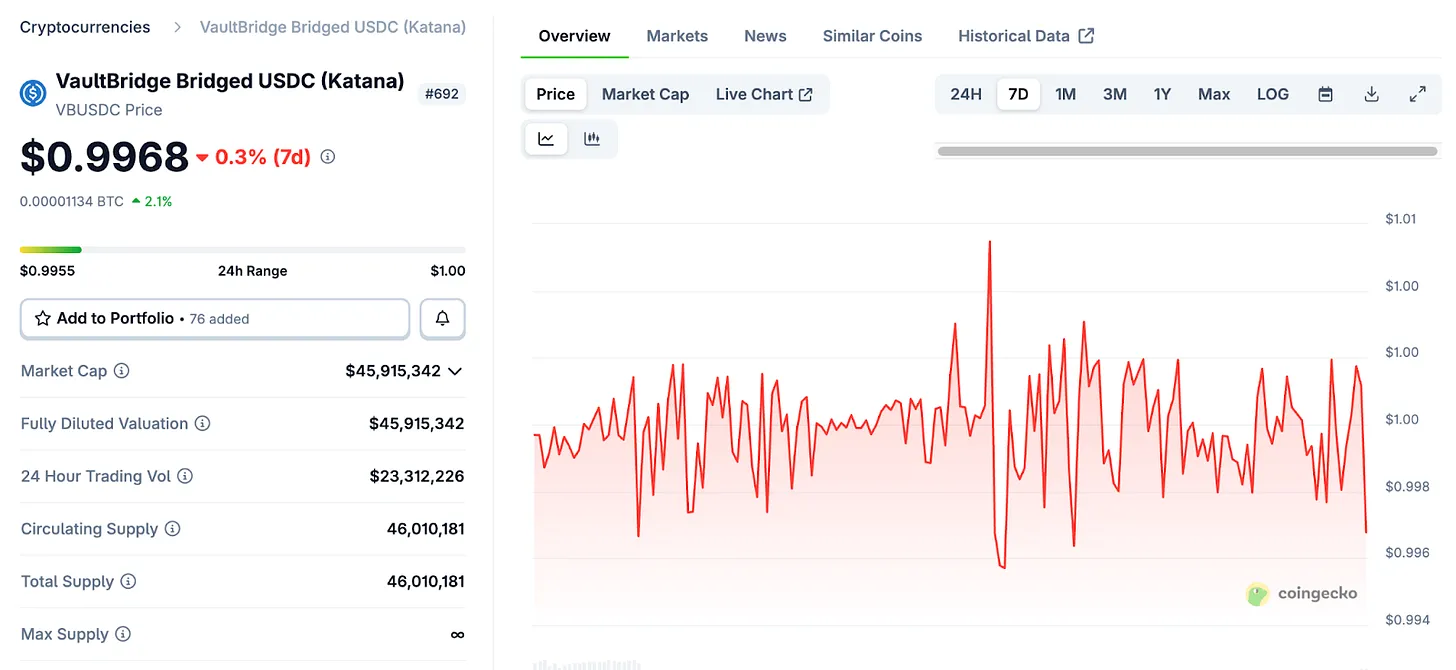Click info icon beside 24 Hour Trading Vol

(185, 476)
